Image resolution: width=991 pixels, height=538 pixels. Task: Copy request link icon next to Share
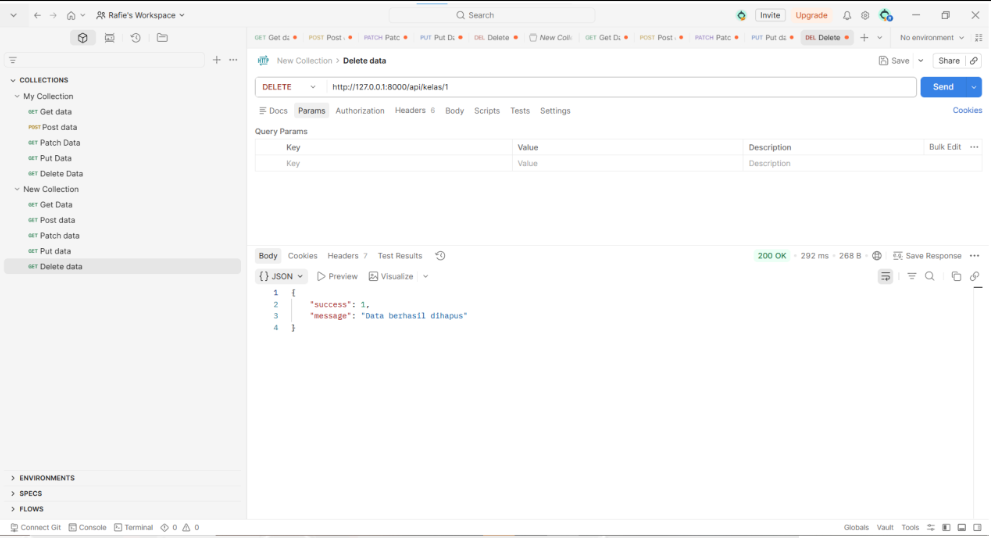pyautogui.click(x=974, y=61)
